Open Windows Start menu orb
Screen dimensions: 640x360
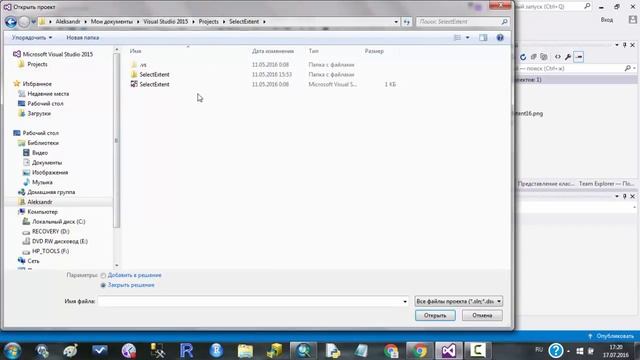click(x=12, y=351)
